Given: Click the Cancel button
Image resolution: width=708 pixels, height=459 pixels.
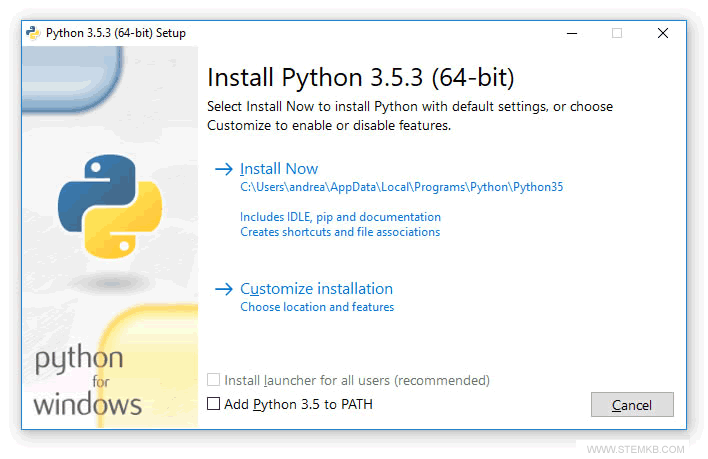Looking at the screenshot, I should pos(632,405).
